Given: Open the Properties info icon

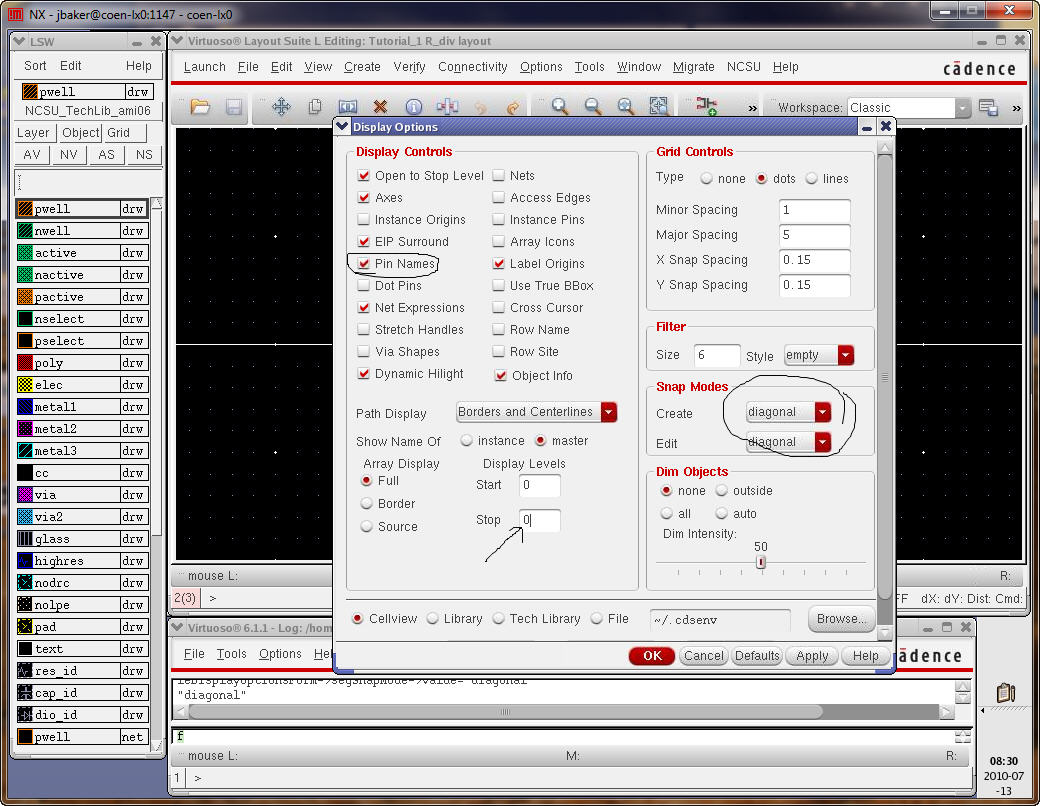Looking at the screenshot, I should click(x=413, y=107).
